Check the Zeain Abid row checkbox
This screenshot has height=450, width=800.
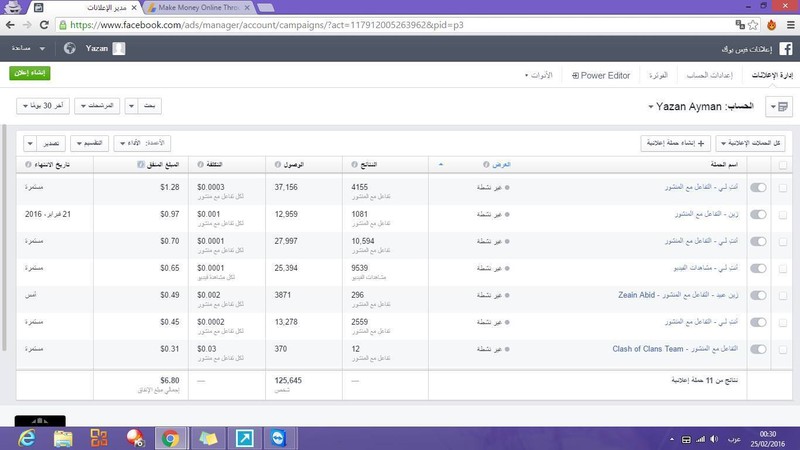pyautogui.click(x=783, y=296)
